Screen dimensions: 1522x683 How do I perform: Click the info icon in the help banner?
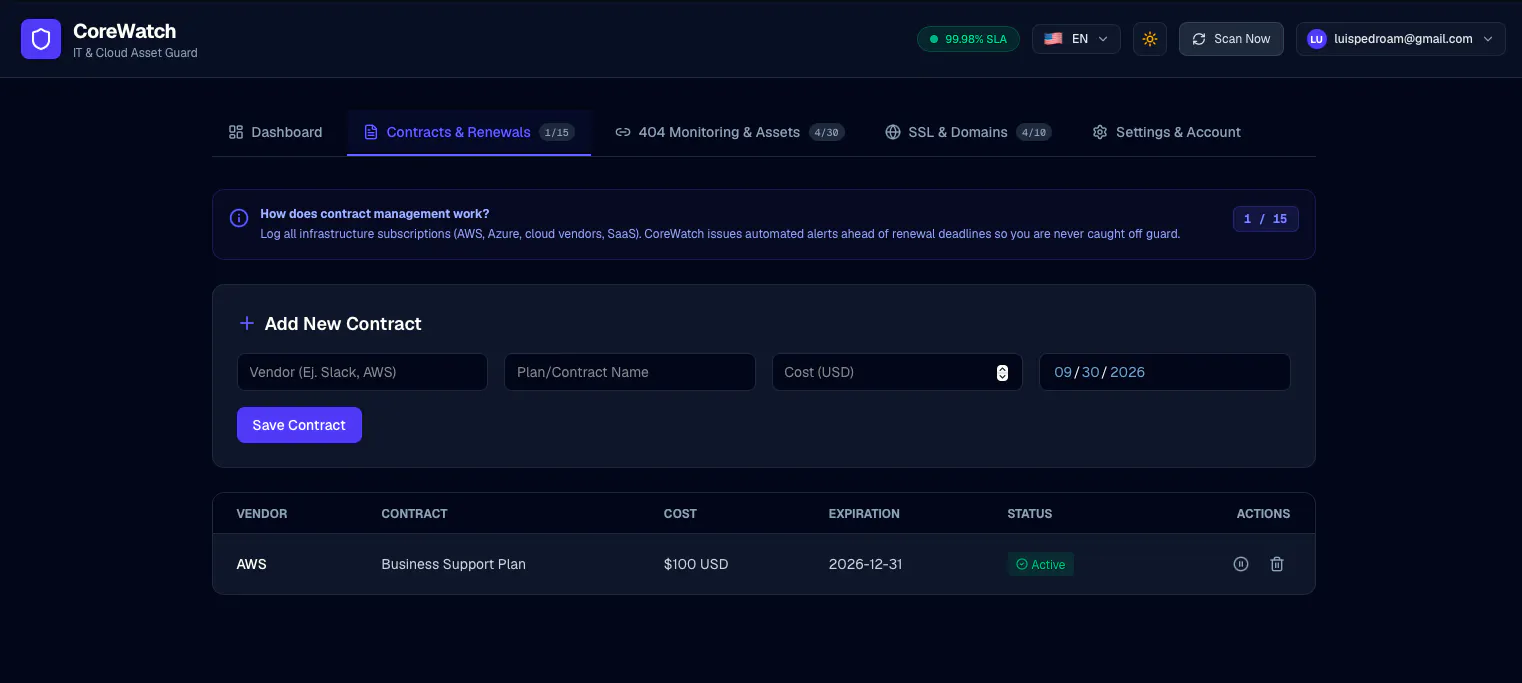(x=239, y=218)
